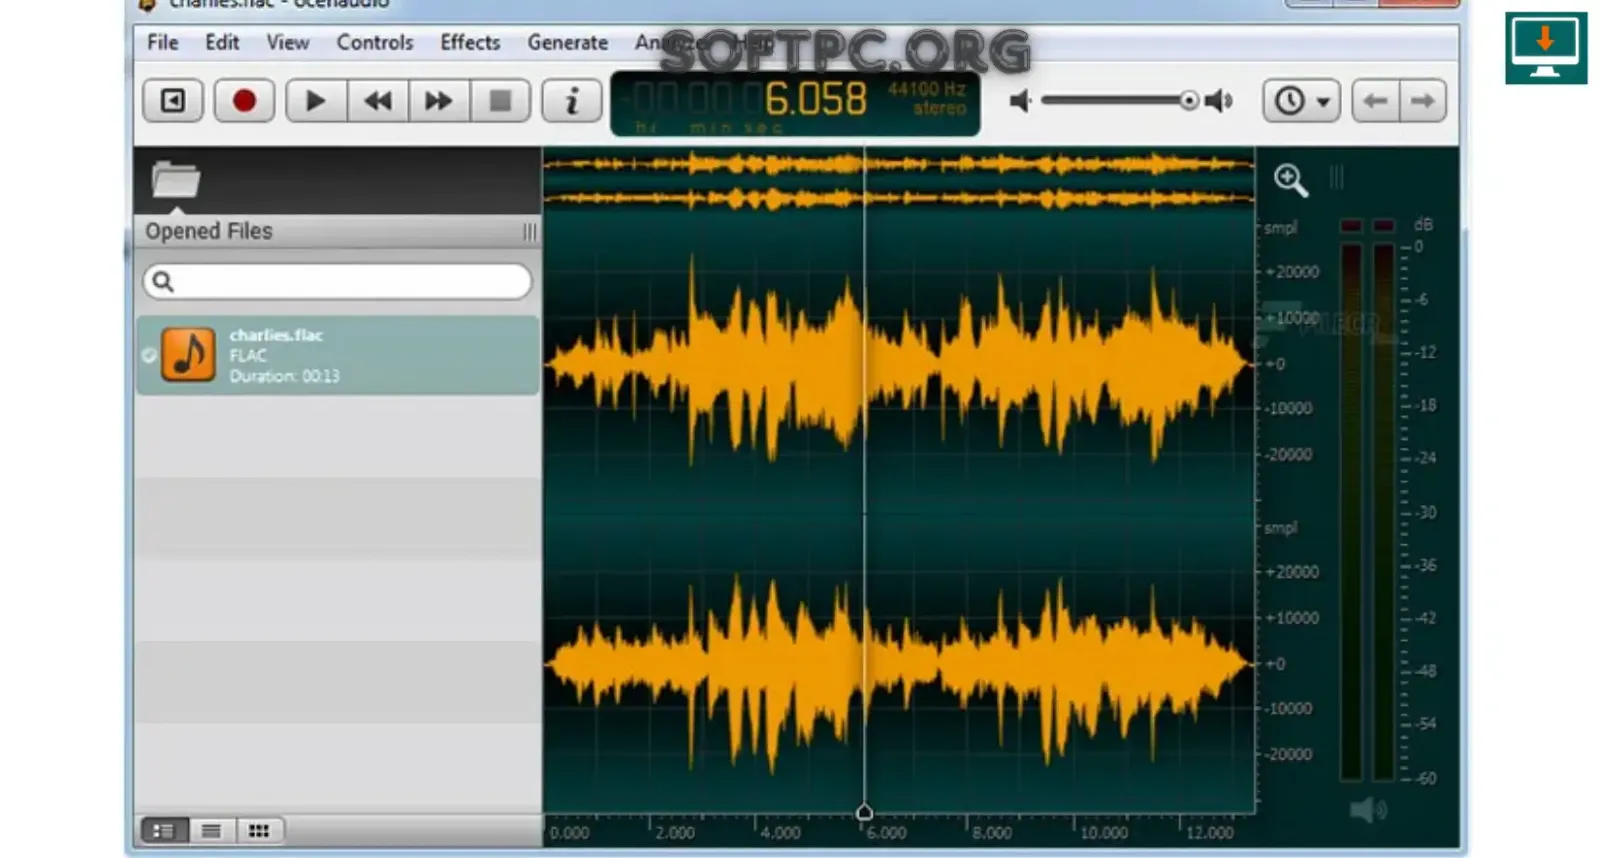This screenshot has height=858, width=1600.
Task: Click the handle beside the zoom icon
Action: pos(1337,178)
